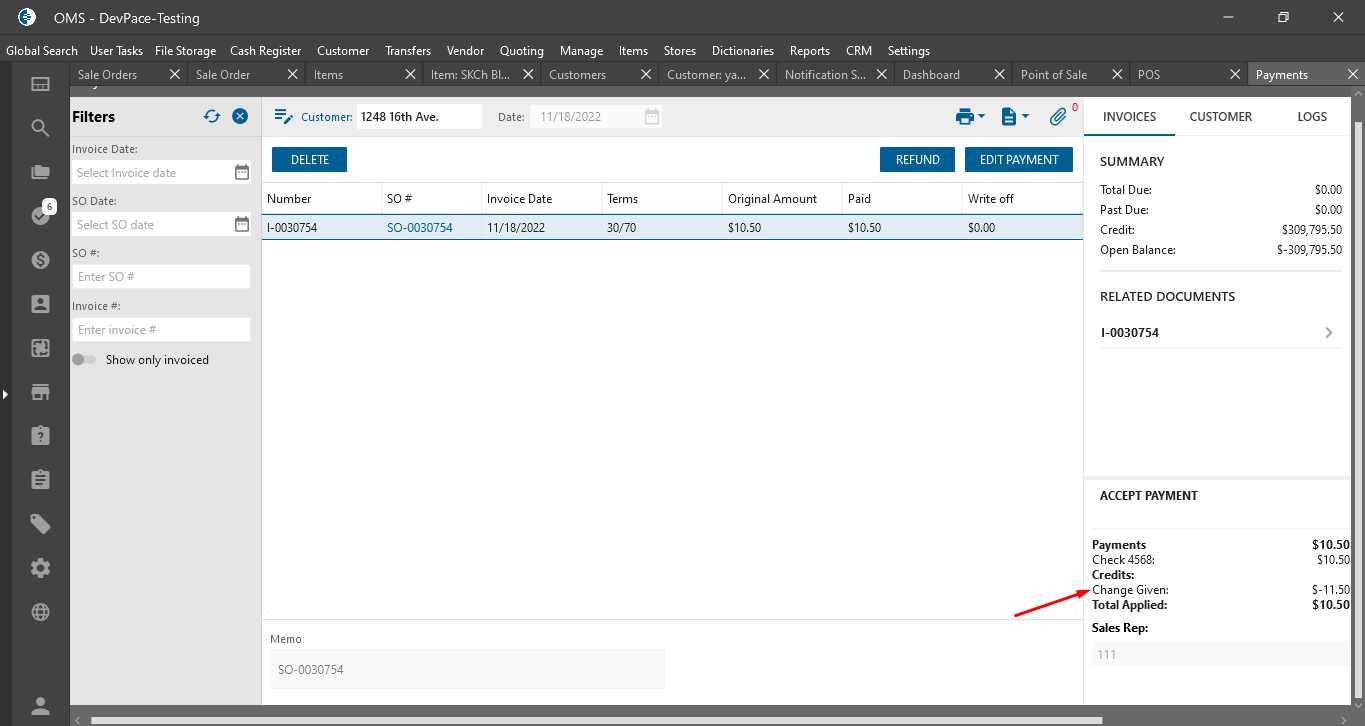Image resolution: width=1365 pixels, height=726 pixels.
Task: Click the dollar sign sidebar icon
Action: [40, 260]
